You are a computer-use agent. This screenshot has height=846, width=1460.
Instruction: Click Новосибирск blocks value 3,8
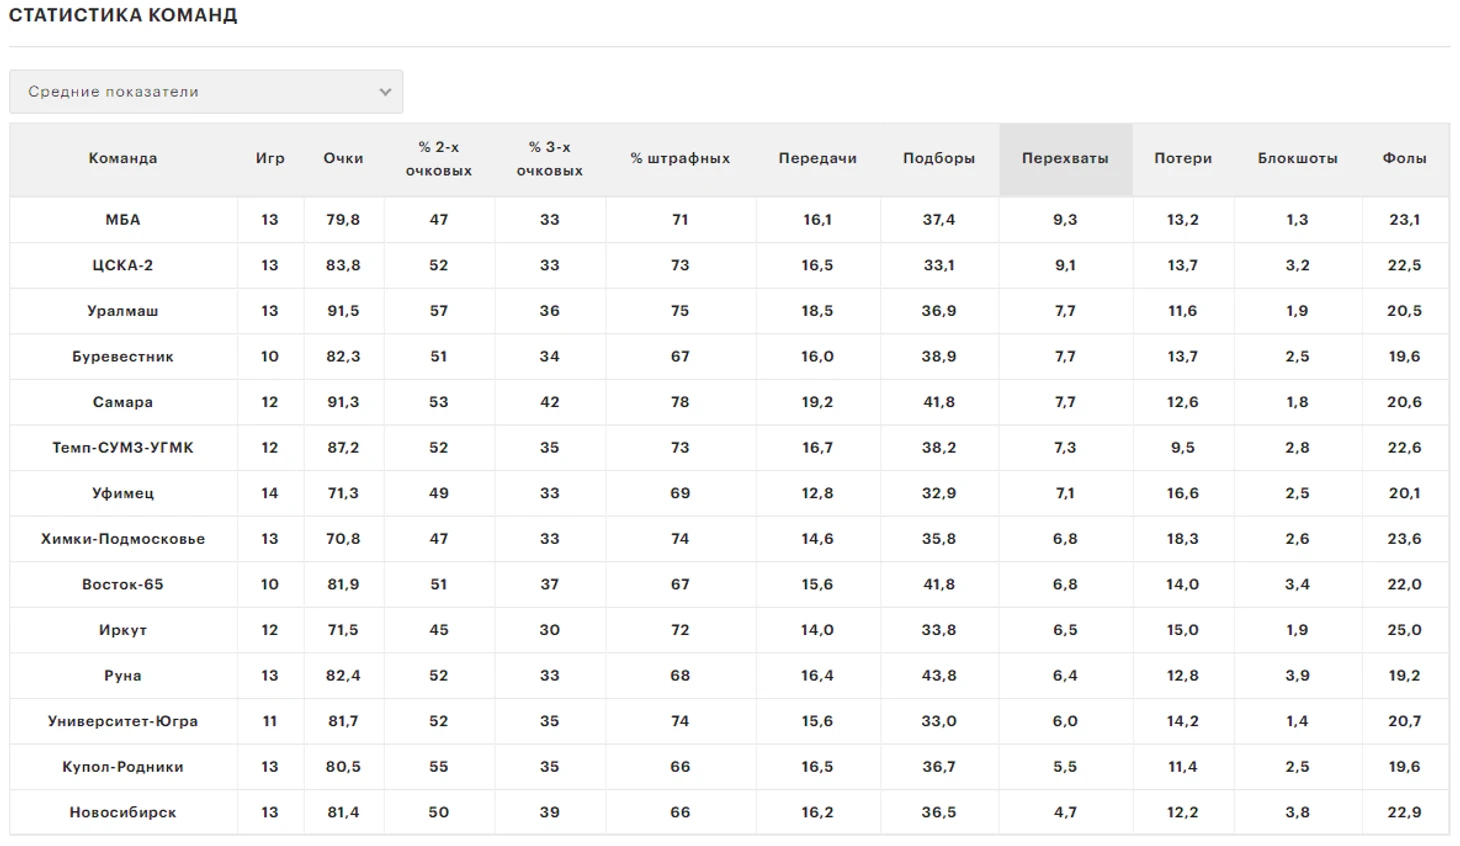click(x=1298, y=812)
